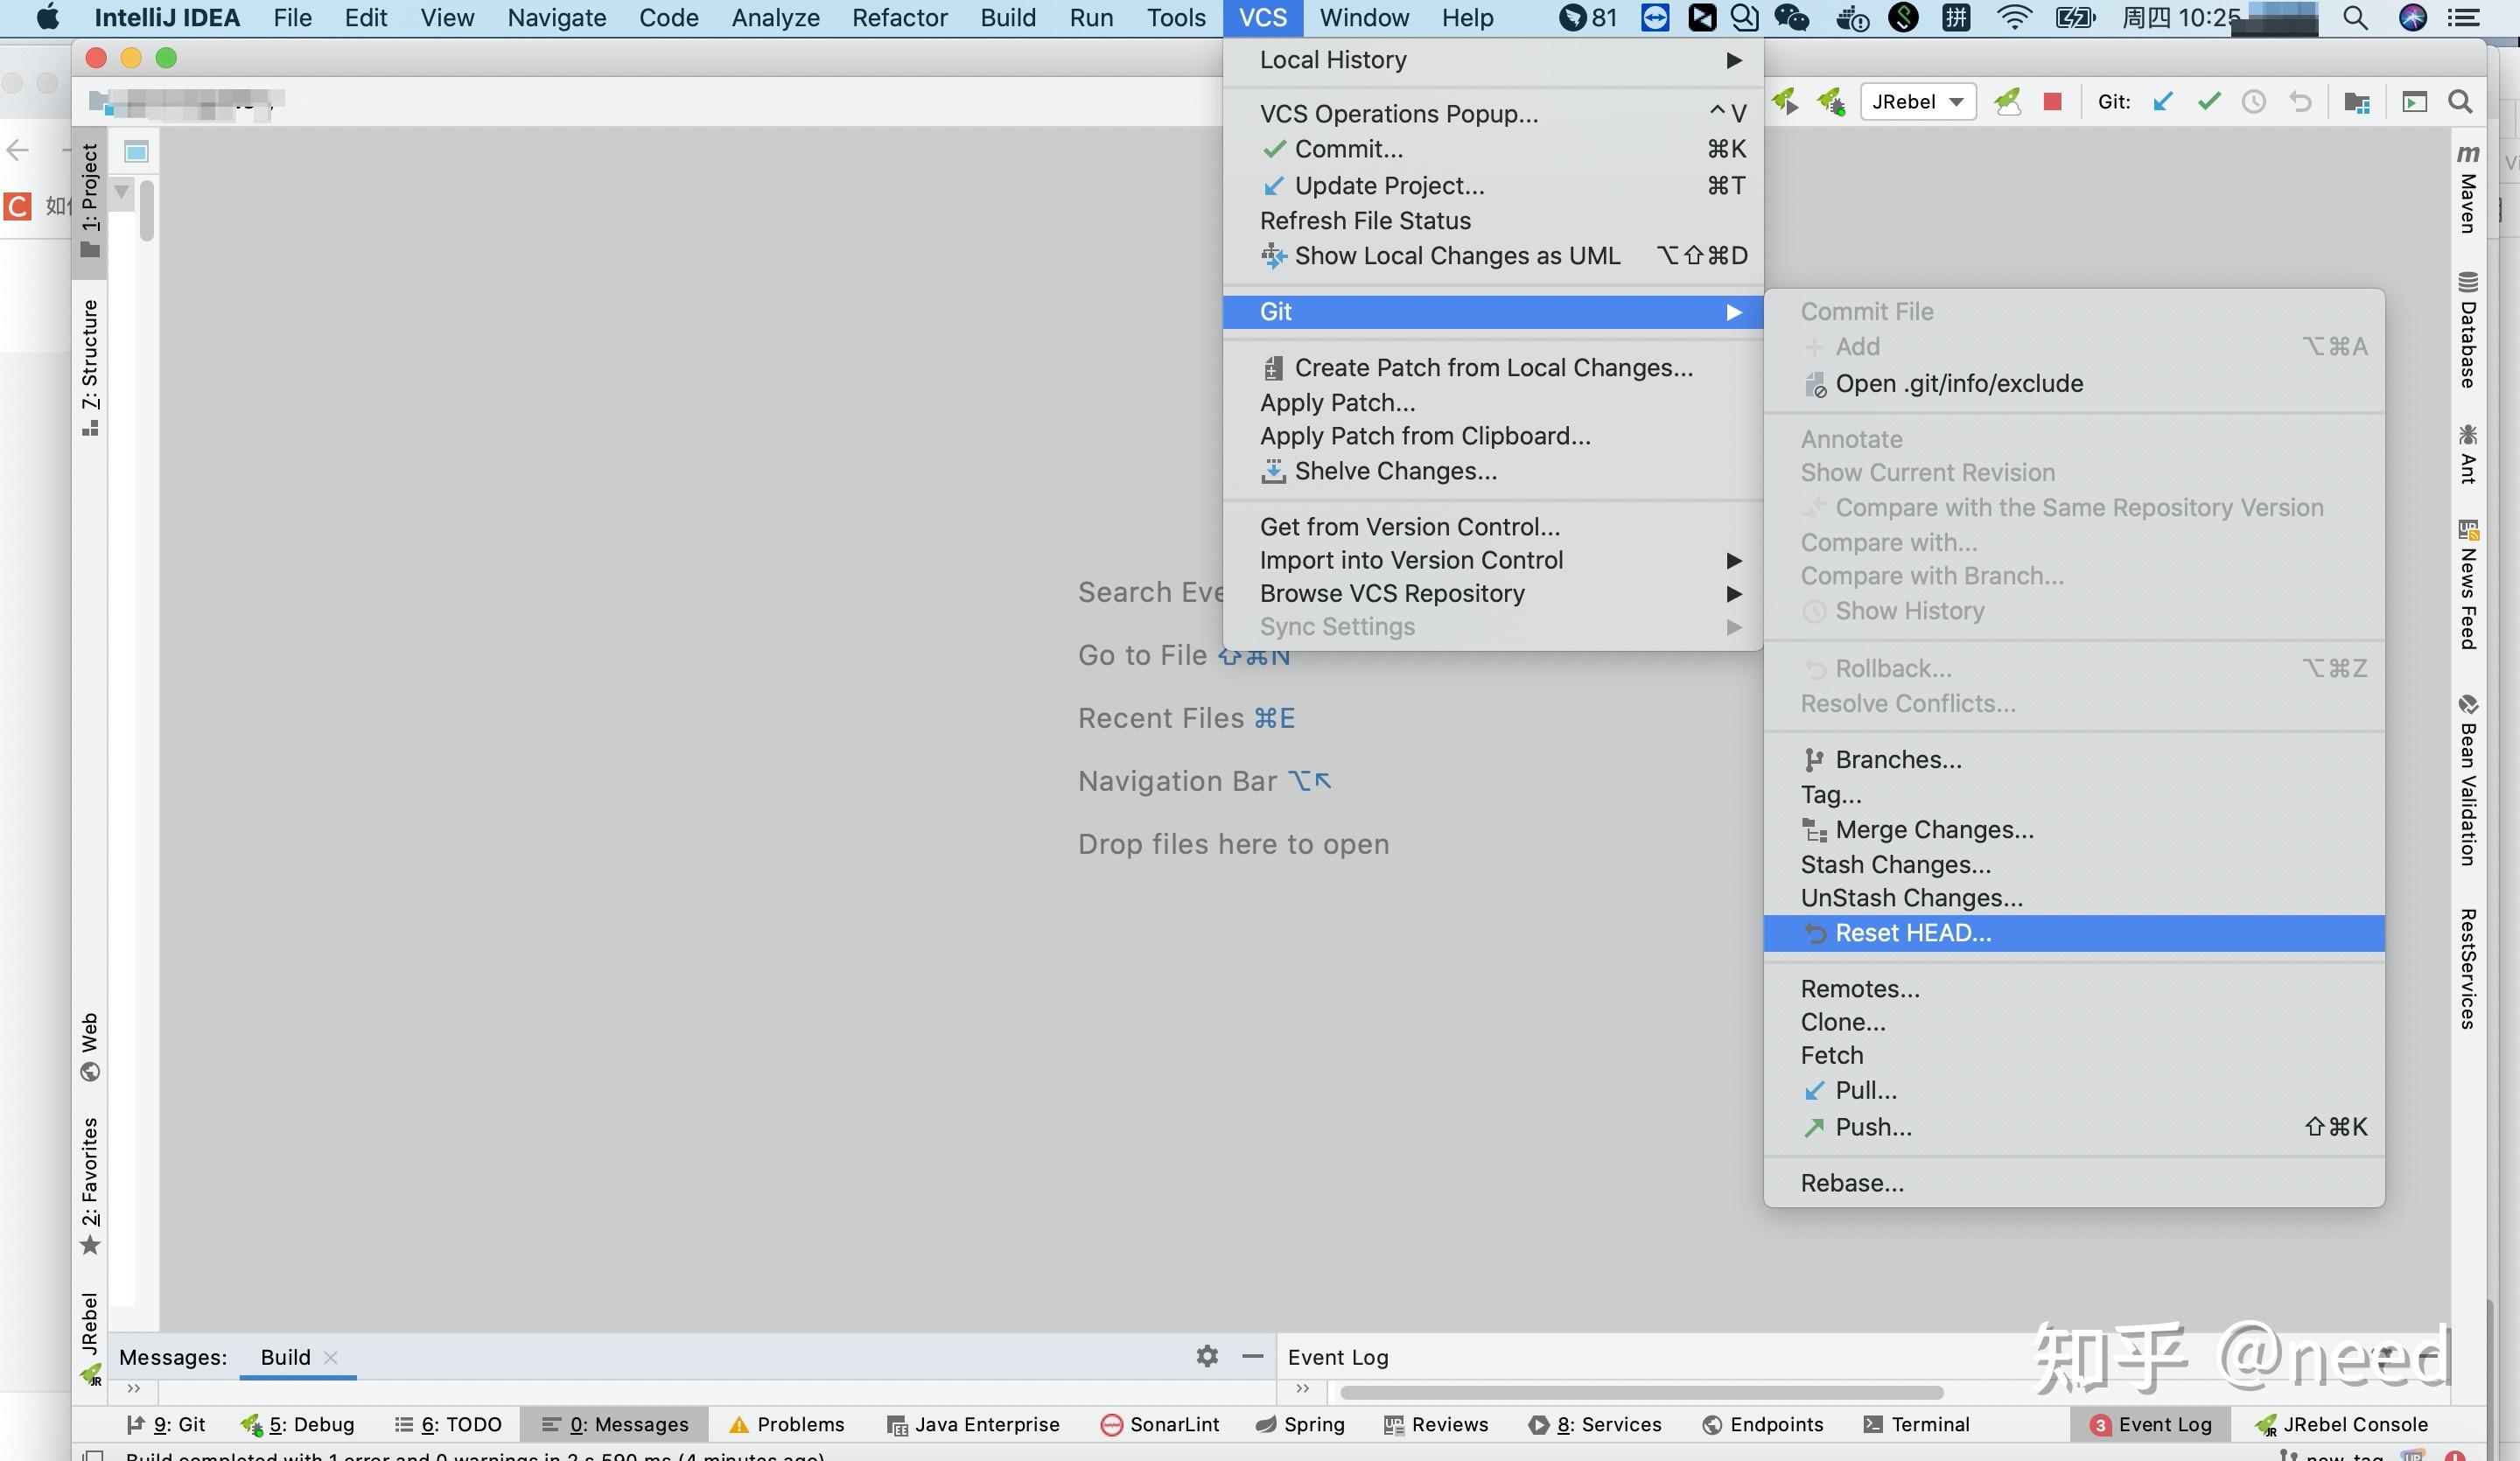Click the Run Anything toolbar icon
Image resolution: width=2520 pixels, height=1461 pixels.
2414,102
